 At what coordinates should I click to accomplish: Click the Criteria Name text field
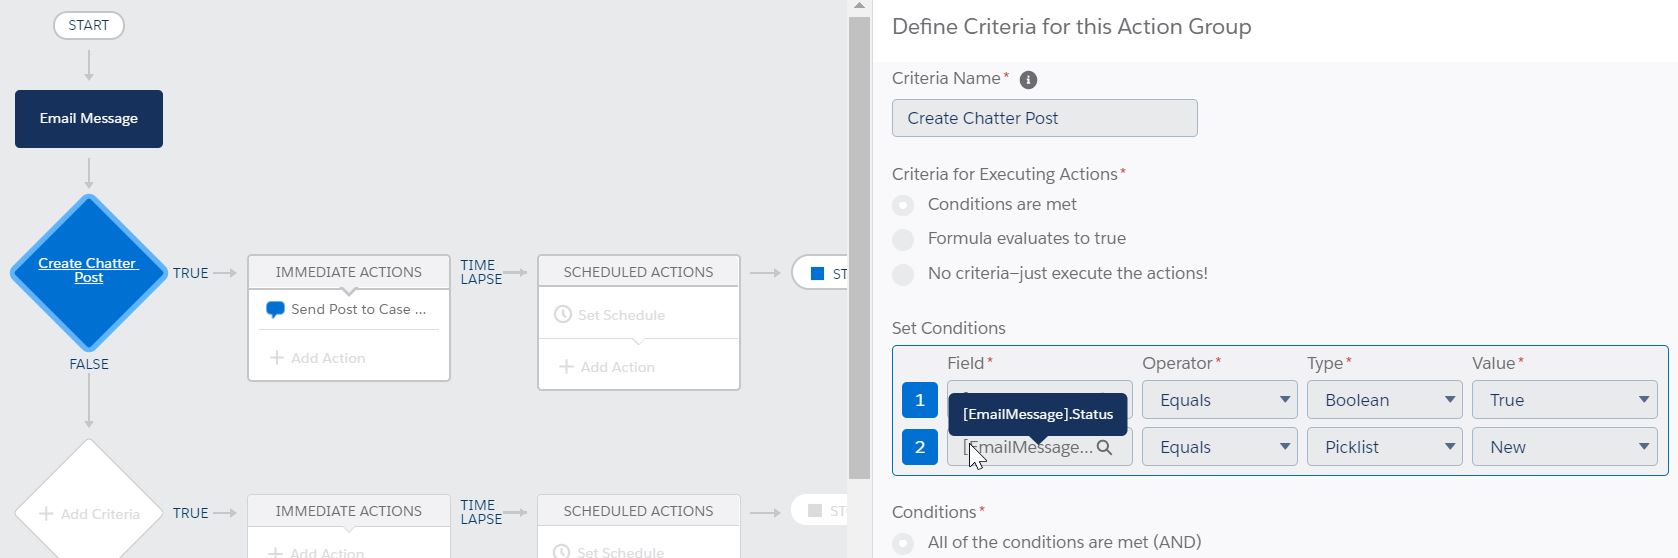click(1044, 118)
